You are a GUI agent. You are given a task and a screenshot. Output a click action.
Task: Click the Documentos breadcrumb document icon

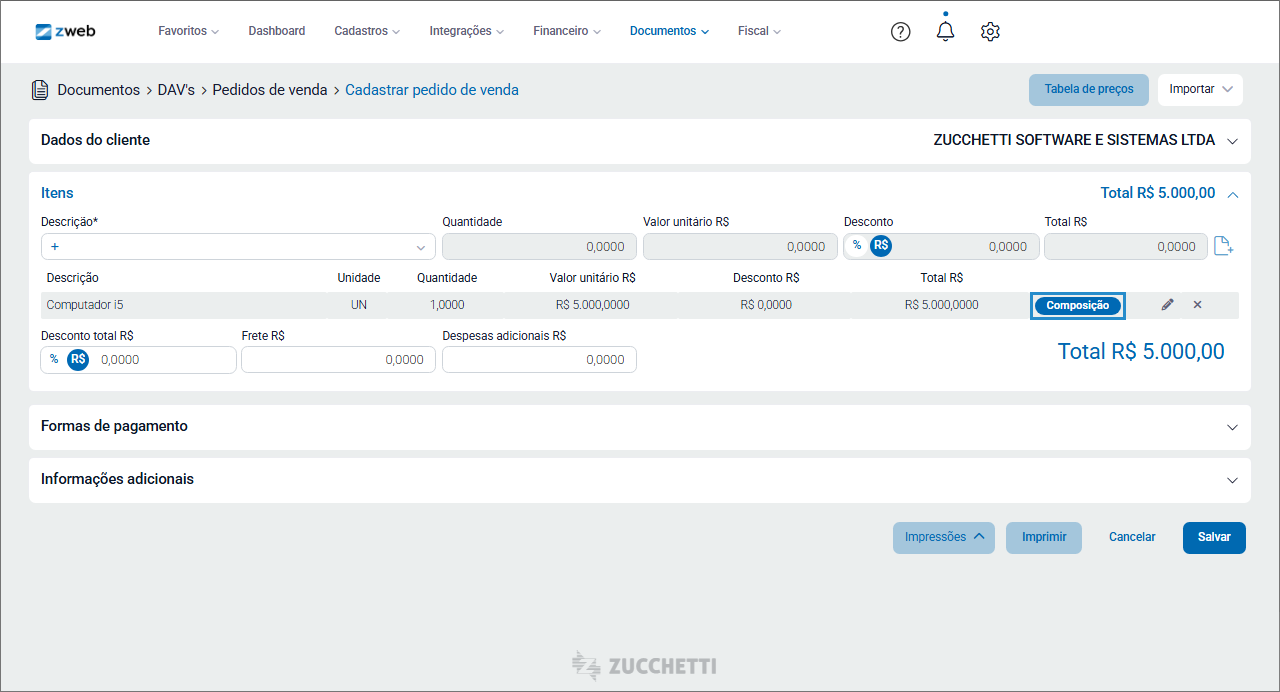click(40, 90)
